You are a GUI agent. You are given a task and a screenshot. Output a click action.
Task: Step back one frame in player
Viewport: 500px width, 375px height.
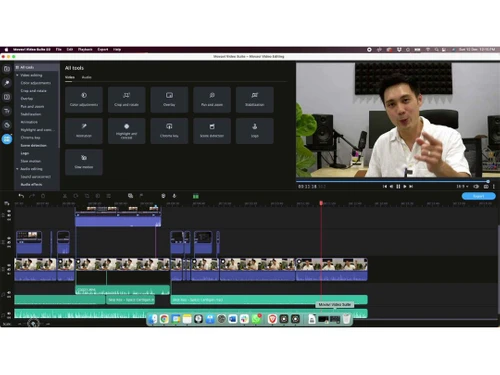tap(391, 186)
